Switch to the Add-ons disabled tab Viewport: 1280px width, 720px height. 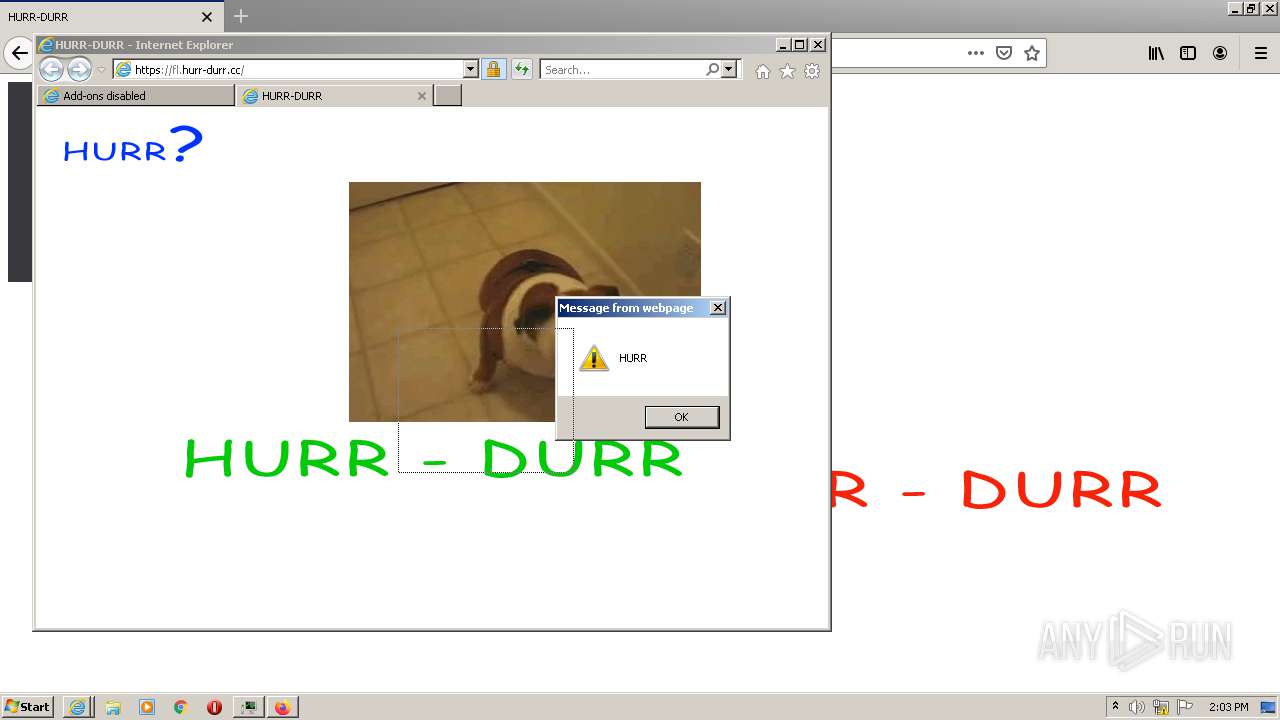point(136,96)
